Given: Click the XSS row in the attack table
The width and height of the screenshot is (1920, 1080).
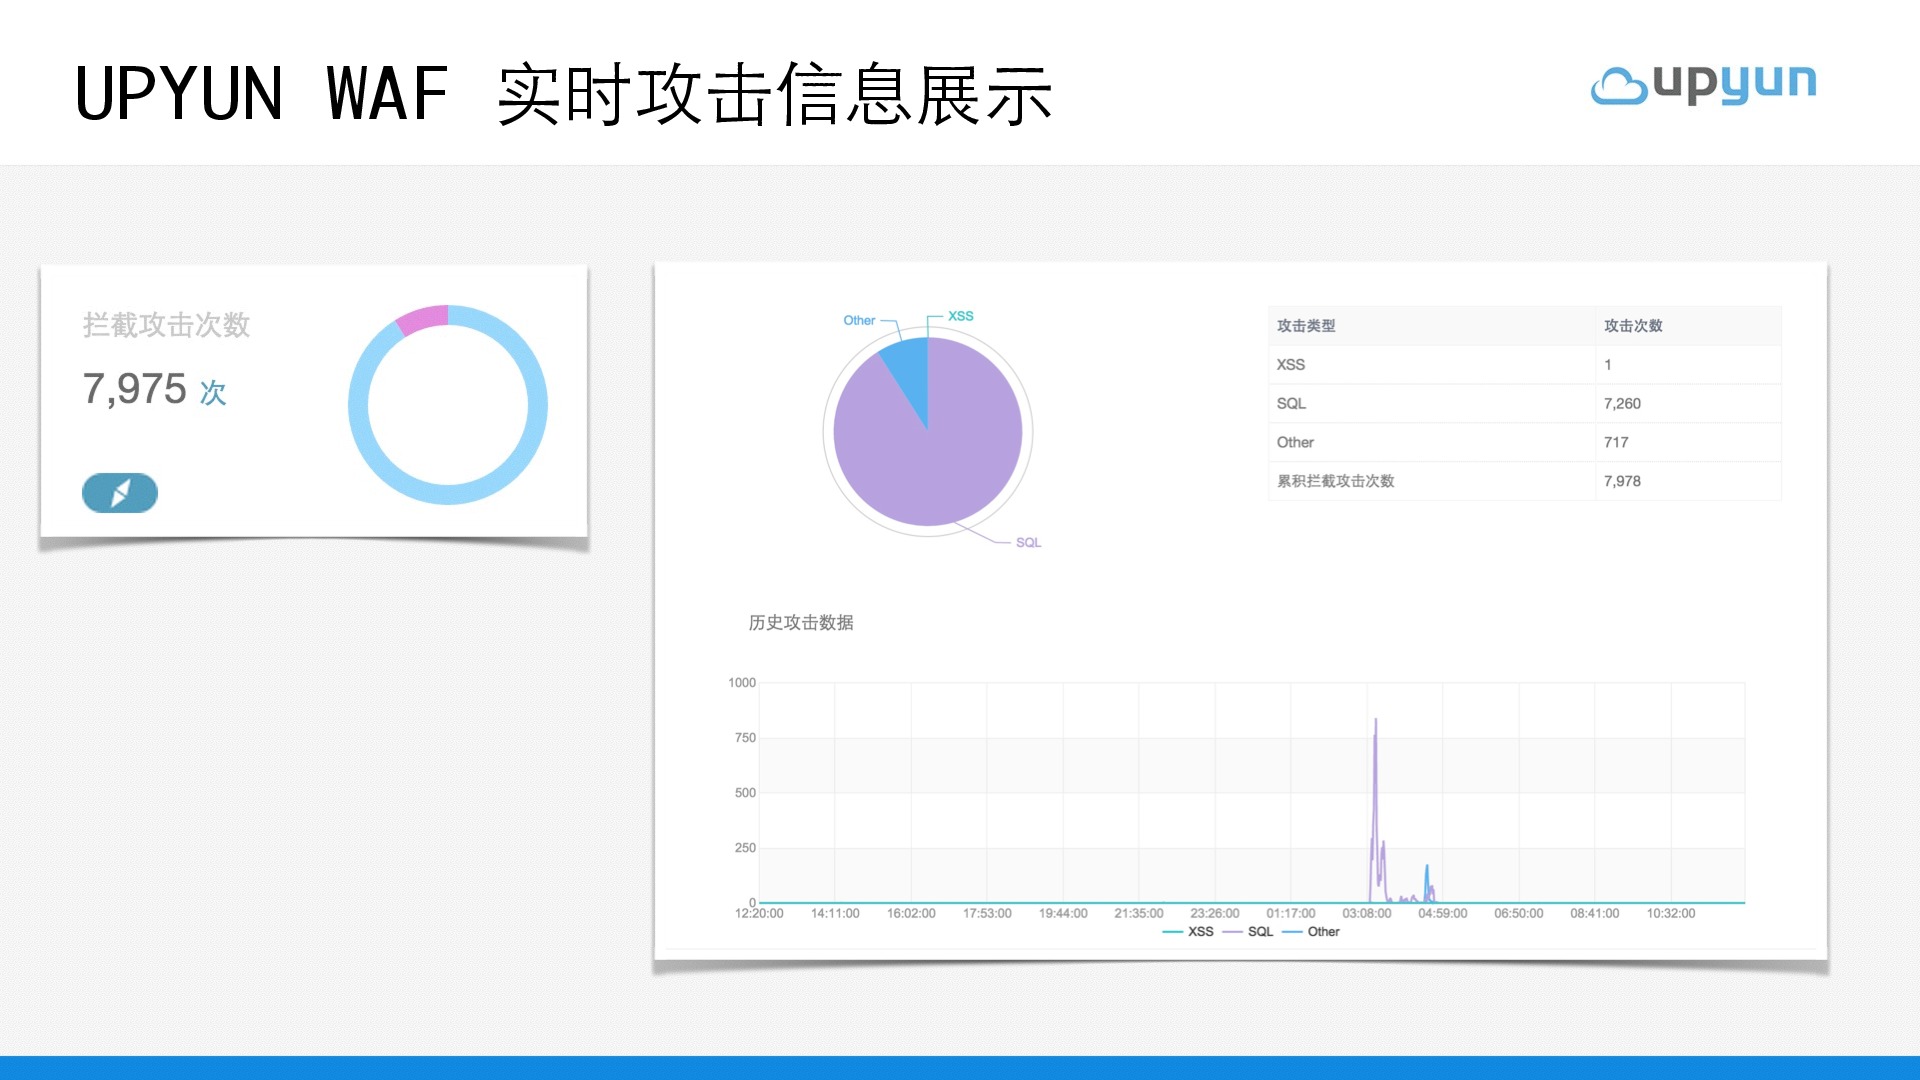Looking at the screenshot, I should point(1525,365).
